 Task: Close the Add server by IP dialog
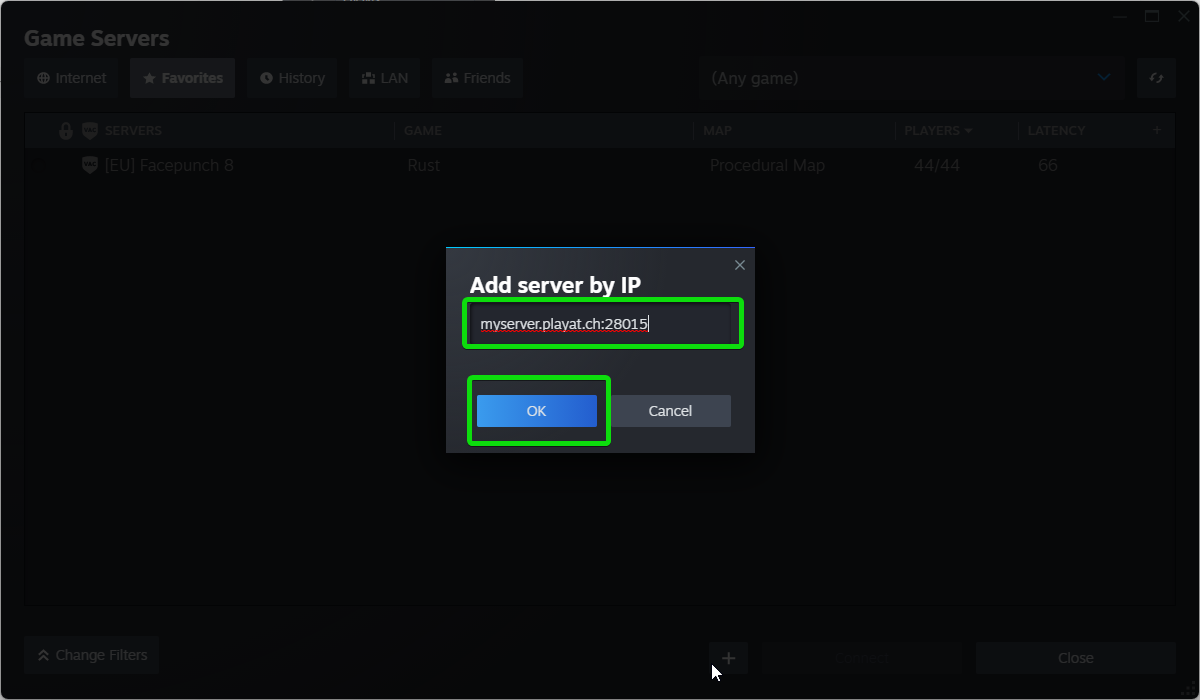(740, 265)
